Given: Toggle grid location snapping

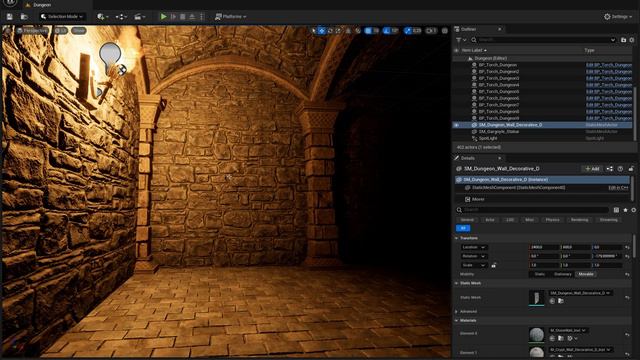Looking at the screenshot, I should pos(368,31).
